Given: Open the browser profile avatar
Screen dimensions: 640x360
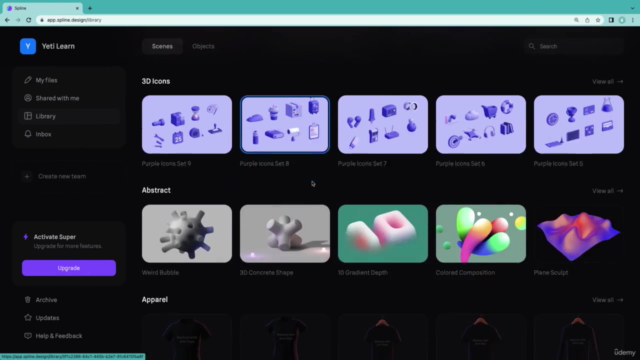Looking at the screenshot, I should pyautogui.click(x=622, y=20).
